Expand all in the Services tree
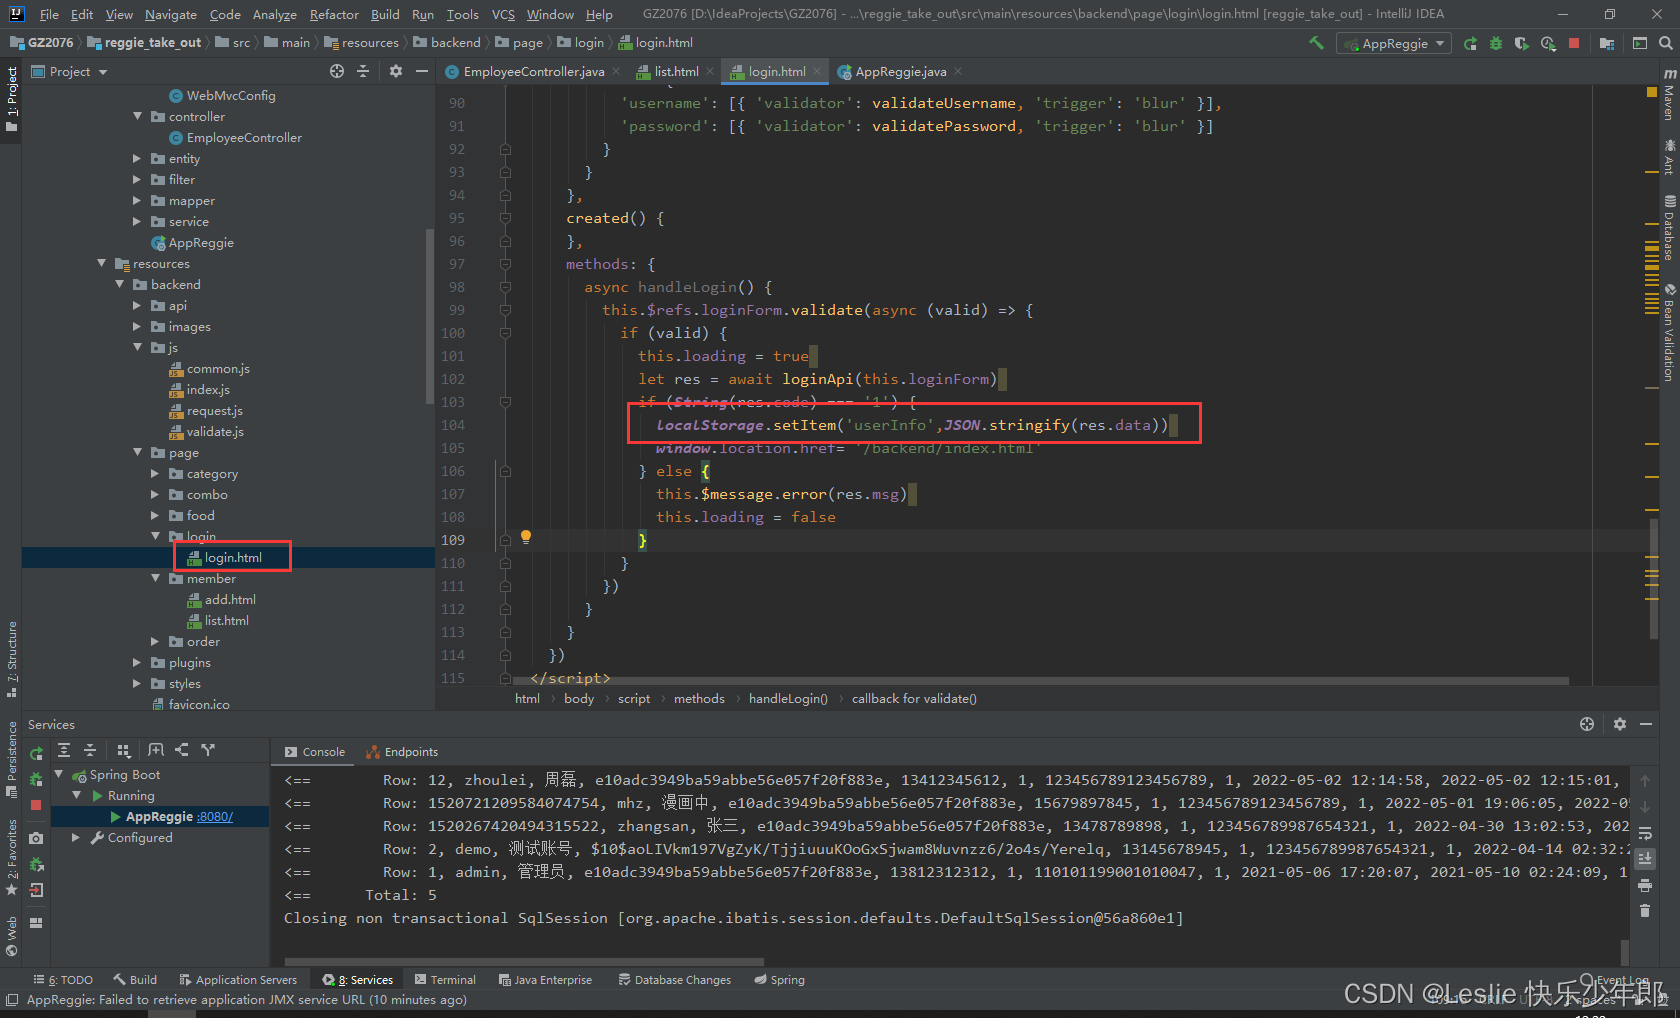Screen dimensions: 1680x1018 click(64, 750)
